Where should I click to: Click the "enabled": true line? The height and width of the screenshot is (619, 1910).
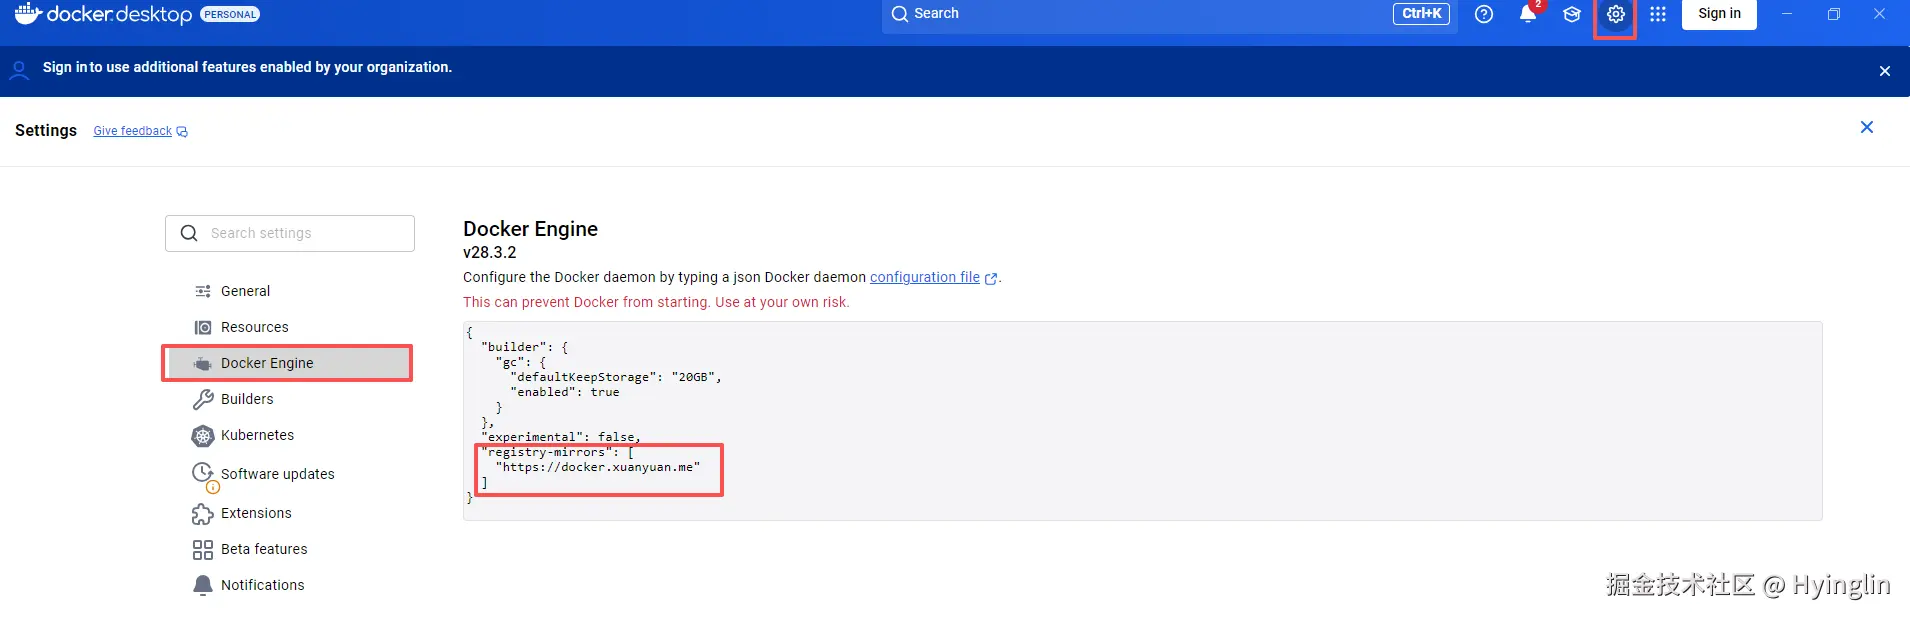click(x=565, y=392)
